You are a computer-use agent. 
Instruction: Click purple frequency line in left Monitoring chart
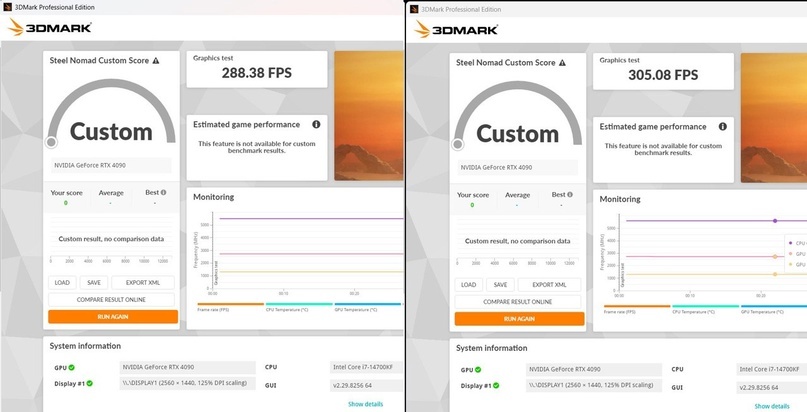click(x=311, y=219)
